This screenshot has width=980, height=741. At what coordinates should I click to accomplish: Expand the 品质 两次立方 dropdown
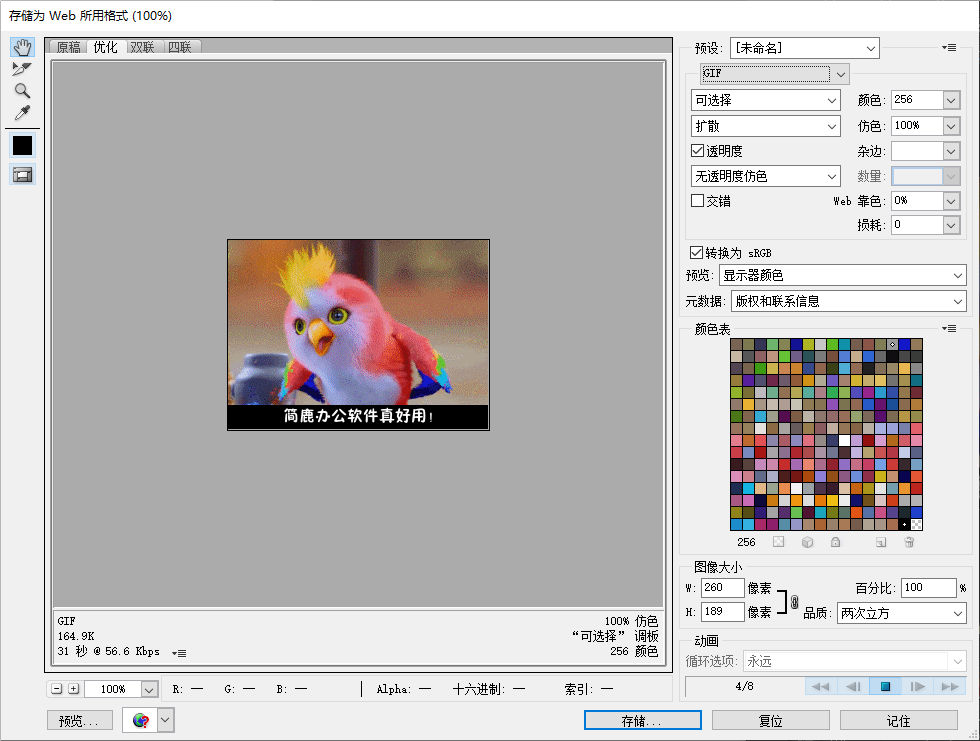point(901,612)
